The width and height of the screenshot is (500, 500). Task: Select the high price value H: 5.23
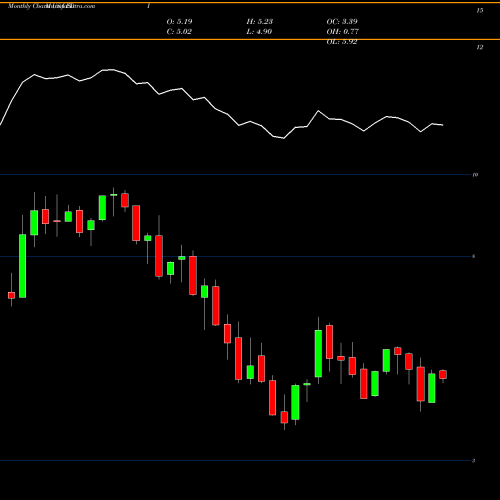[260, 22]
